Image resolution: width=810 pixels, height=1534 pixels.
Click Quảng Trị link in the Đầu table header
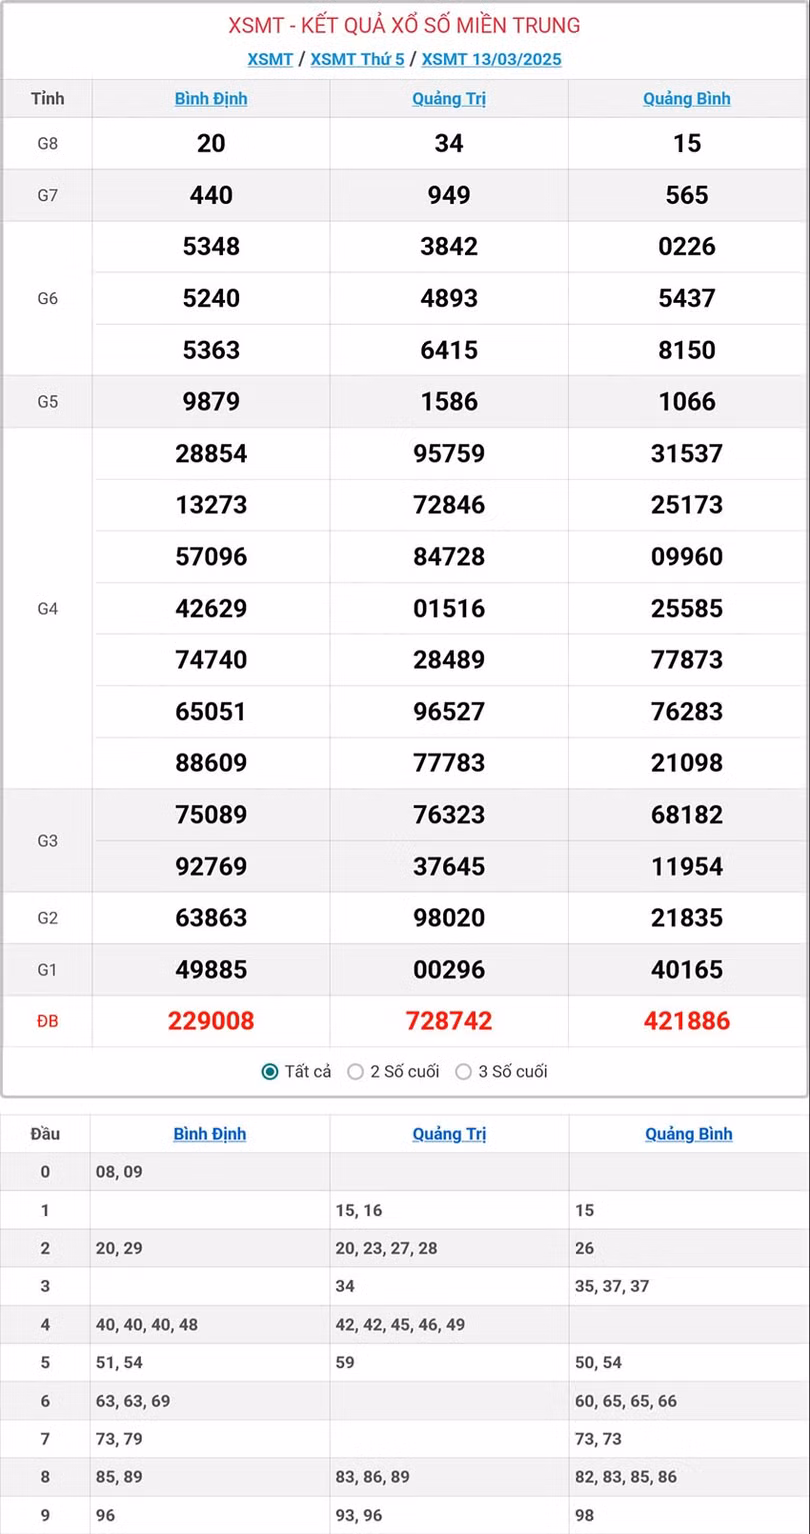[449, 1134]
